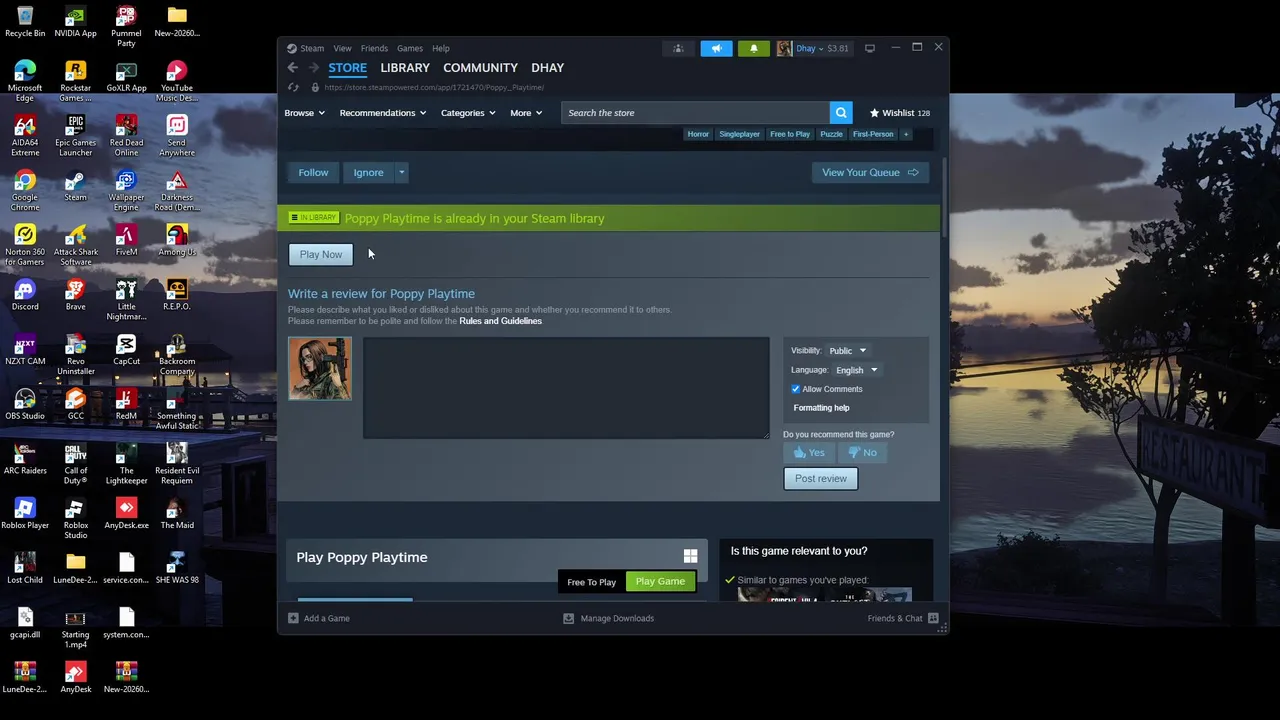Click the Steam back navigation arrow
Screen dimensions: 1280x720
(293, 68)
